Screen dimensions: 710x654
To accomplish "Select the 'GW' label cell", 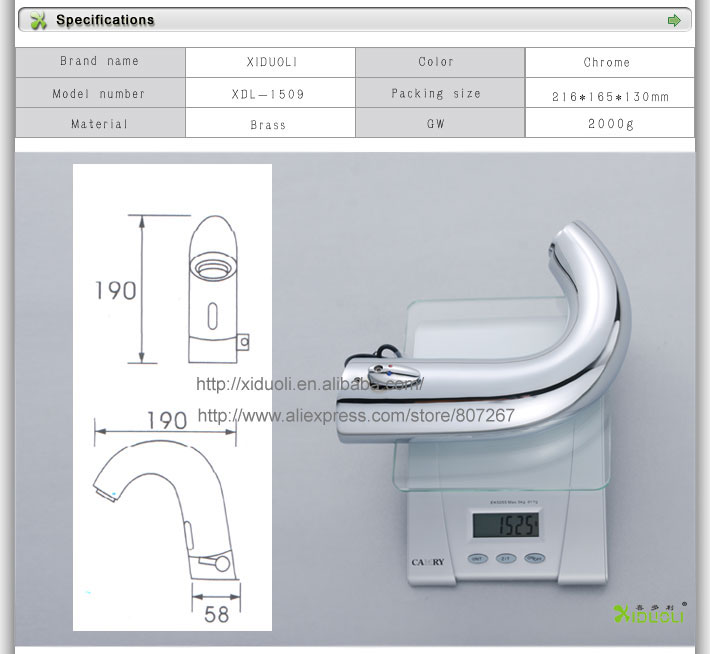I will [440, 123].
